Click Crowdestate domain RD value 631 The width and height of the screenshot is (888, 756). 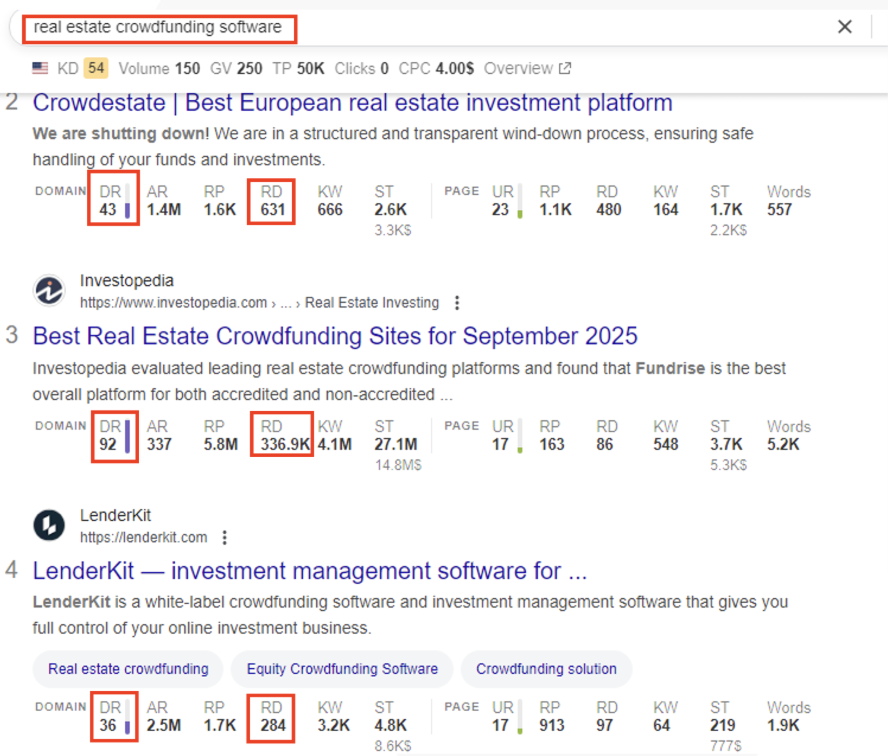272,210
